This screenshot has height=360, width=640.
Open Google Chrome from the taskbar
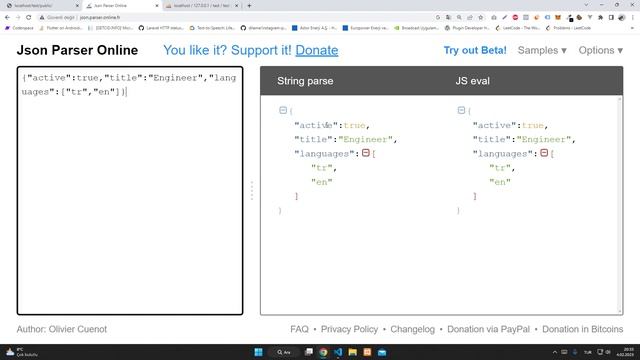click(x=323, y=352)
